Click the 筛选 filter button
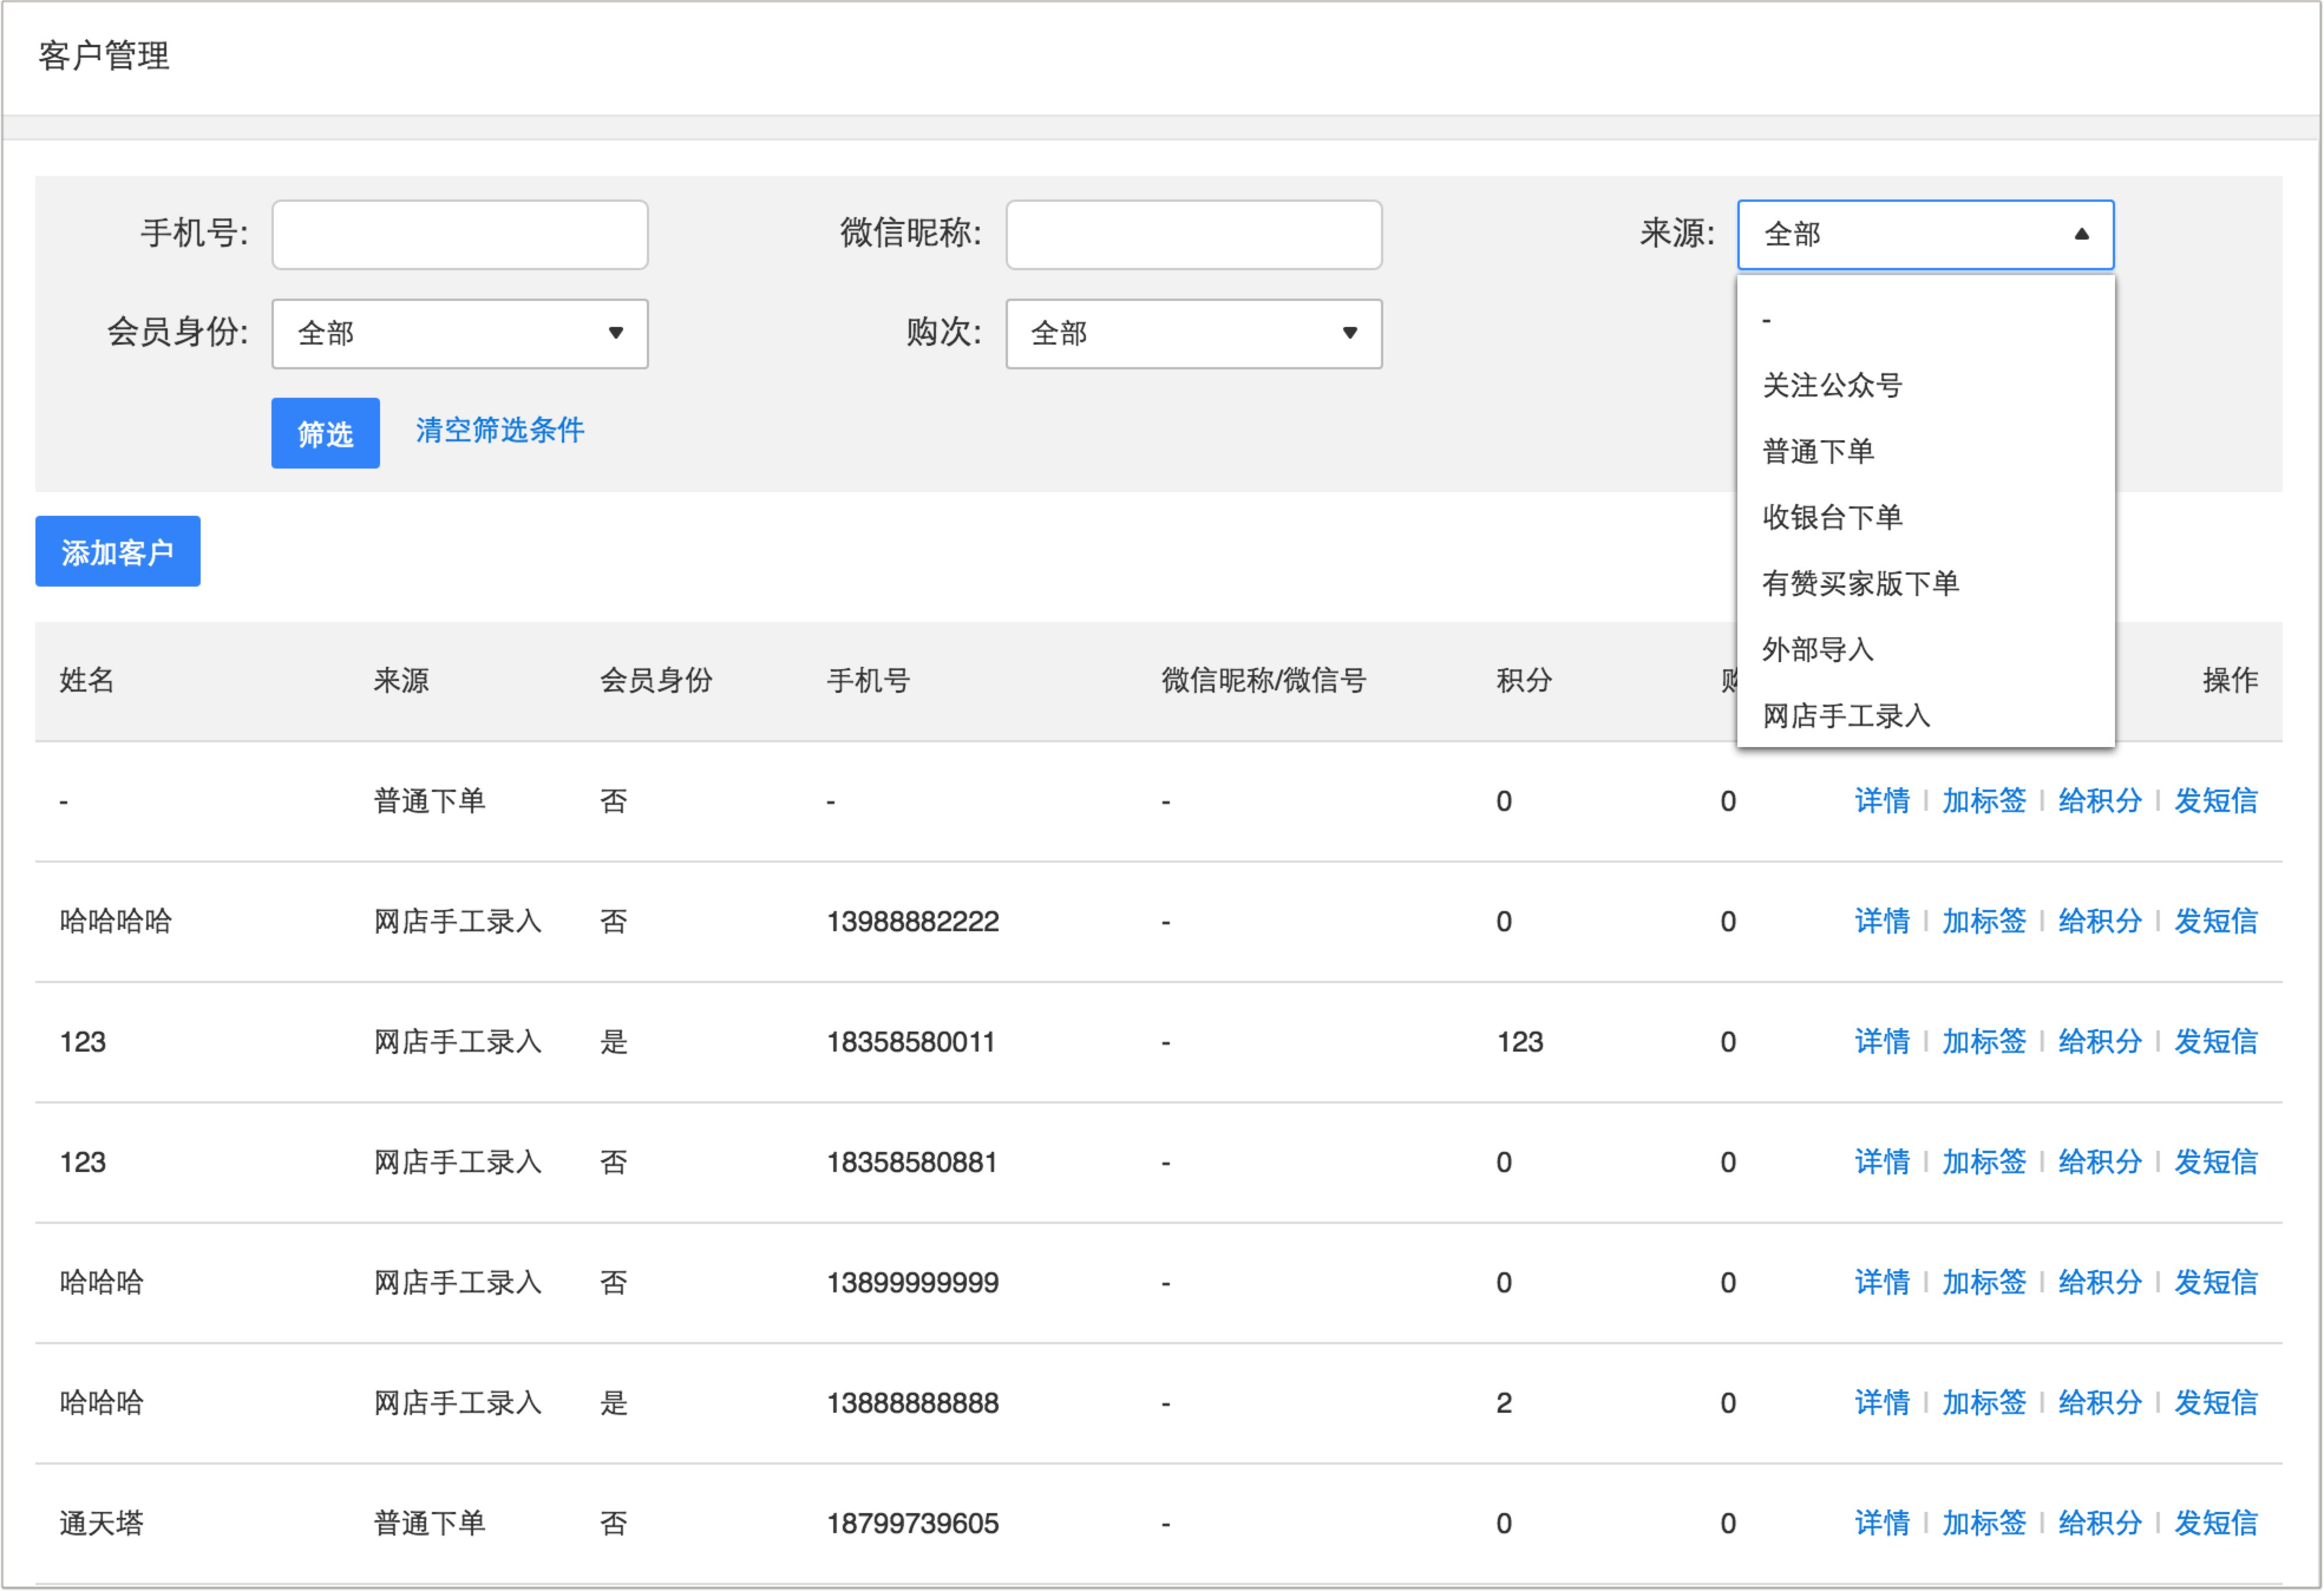Image resolution: width=2324 pixels, height=1591 pixels. (324, 433)
